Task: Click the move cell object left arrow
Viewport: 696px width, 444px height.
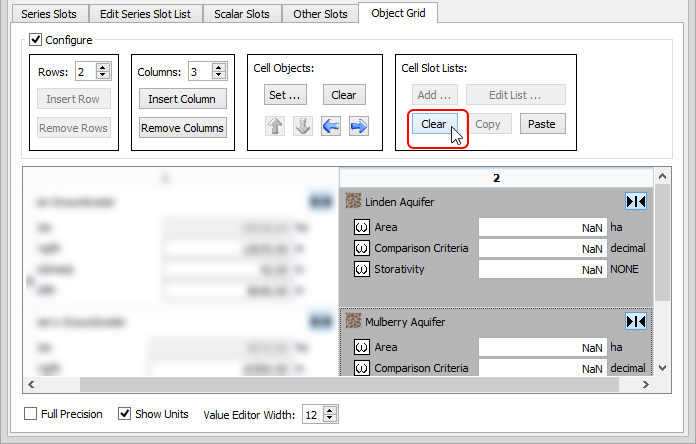Action: point(331,127)
